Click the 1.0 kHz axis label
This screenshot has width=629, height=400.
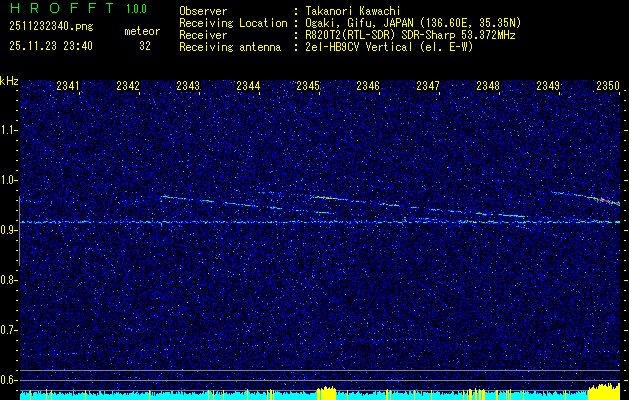pos(7,180)
